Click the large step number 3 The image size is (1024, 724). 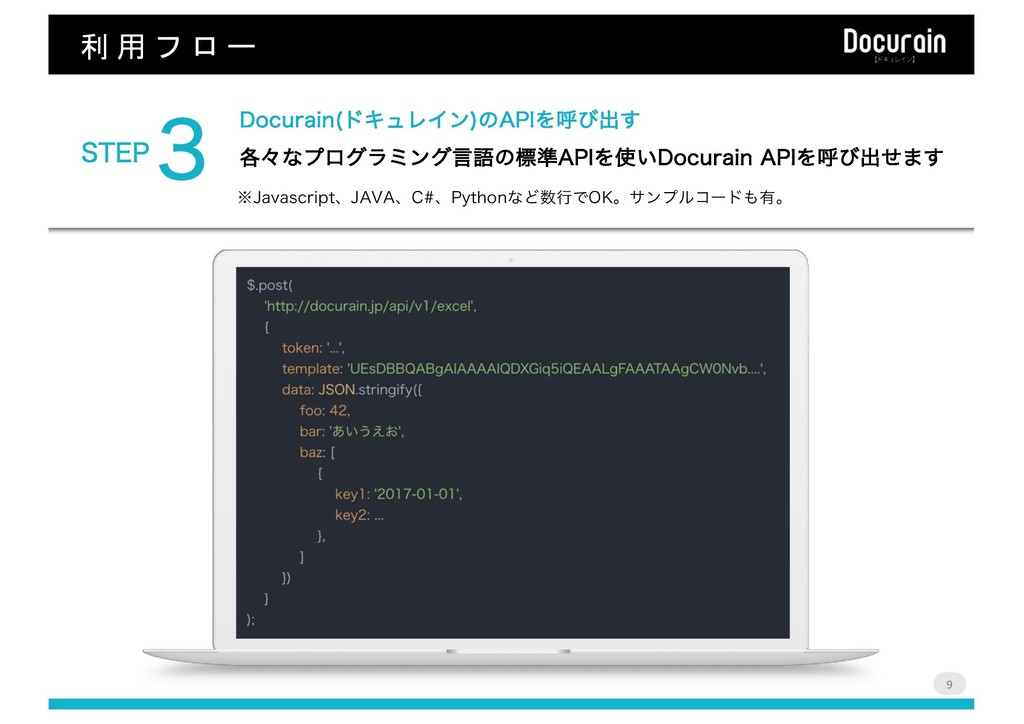(x=182, y=148)
